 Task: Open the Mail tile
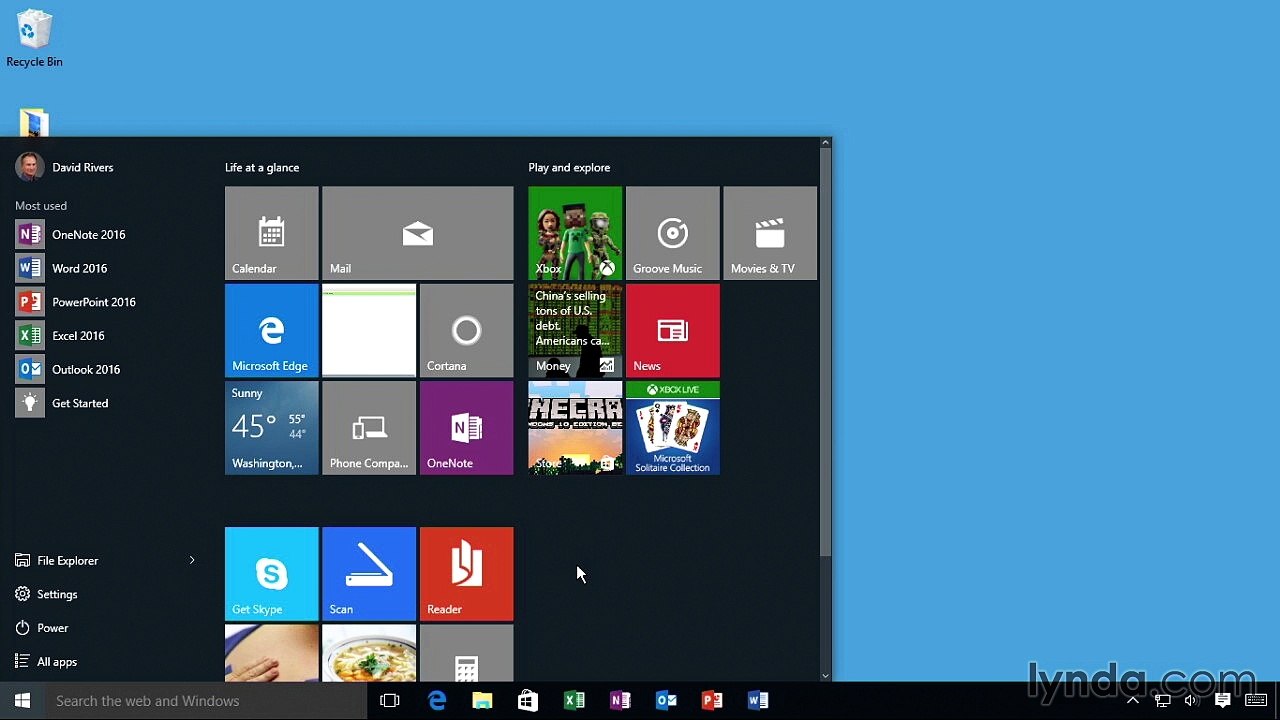click(x=418, y=233)
